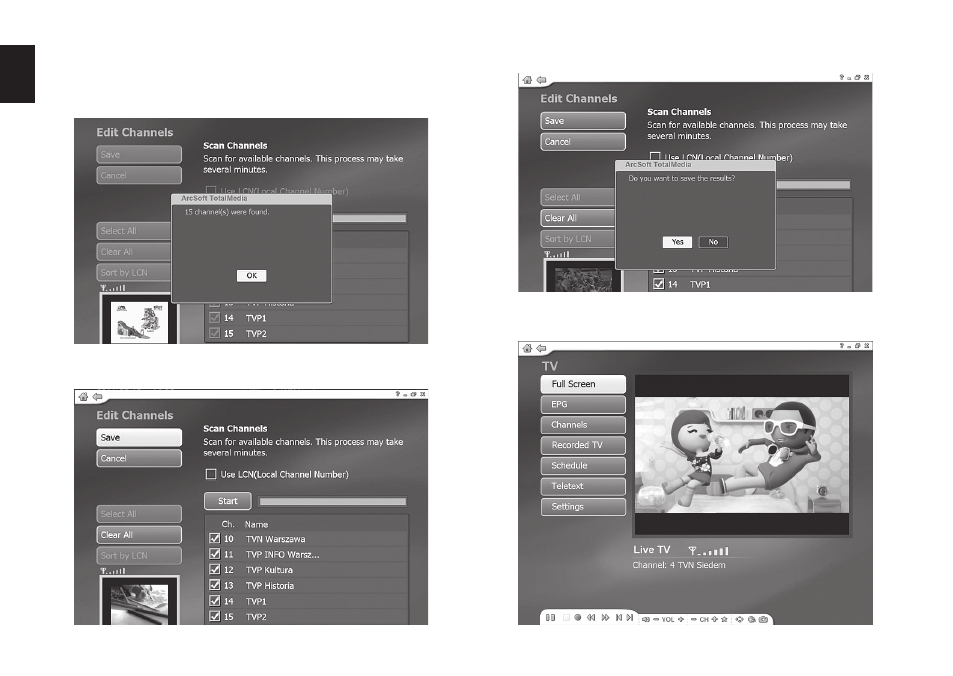The width and height of the screenshot is (953, 676).
Task: Click the Stop square in the TV toolbar
Action: pyautogui.click(x=566, y=618)
